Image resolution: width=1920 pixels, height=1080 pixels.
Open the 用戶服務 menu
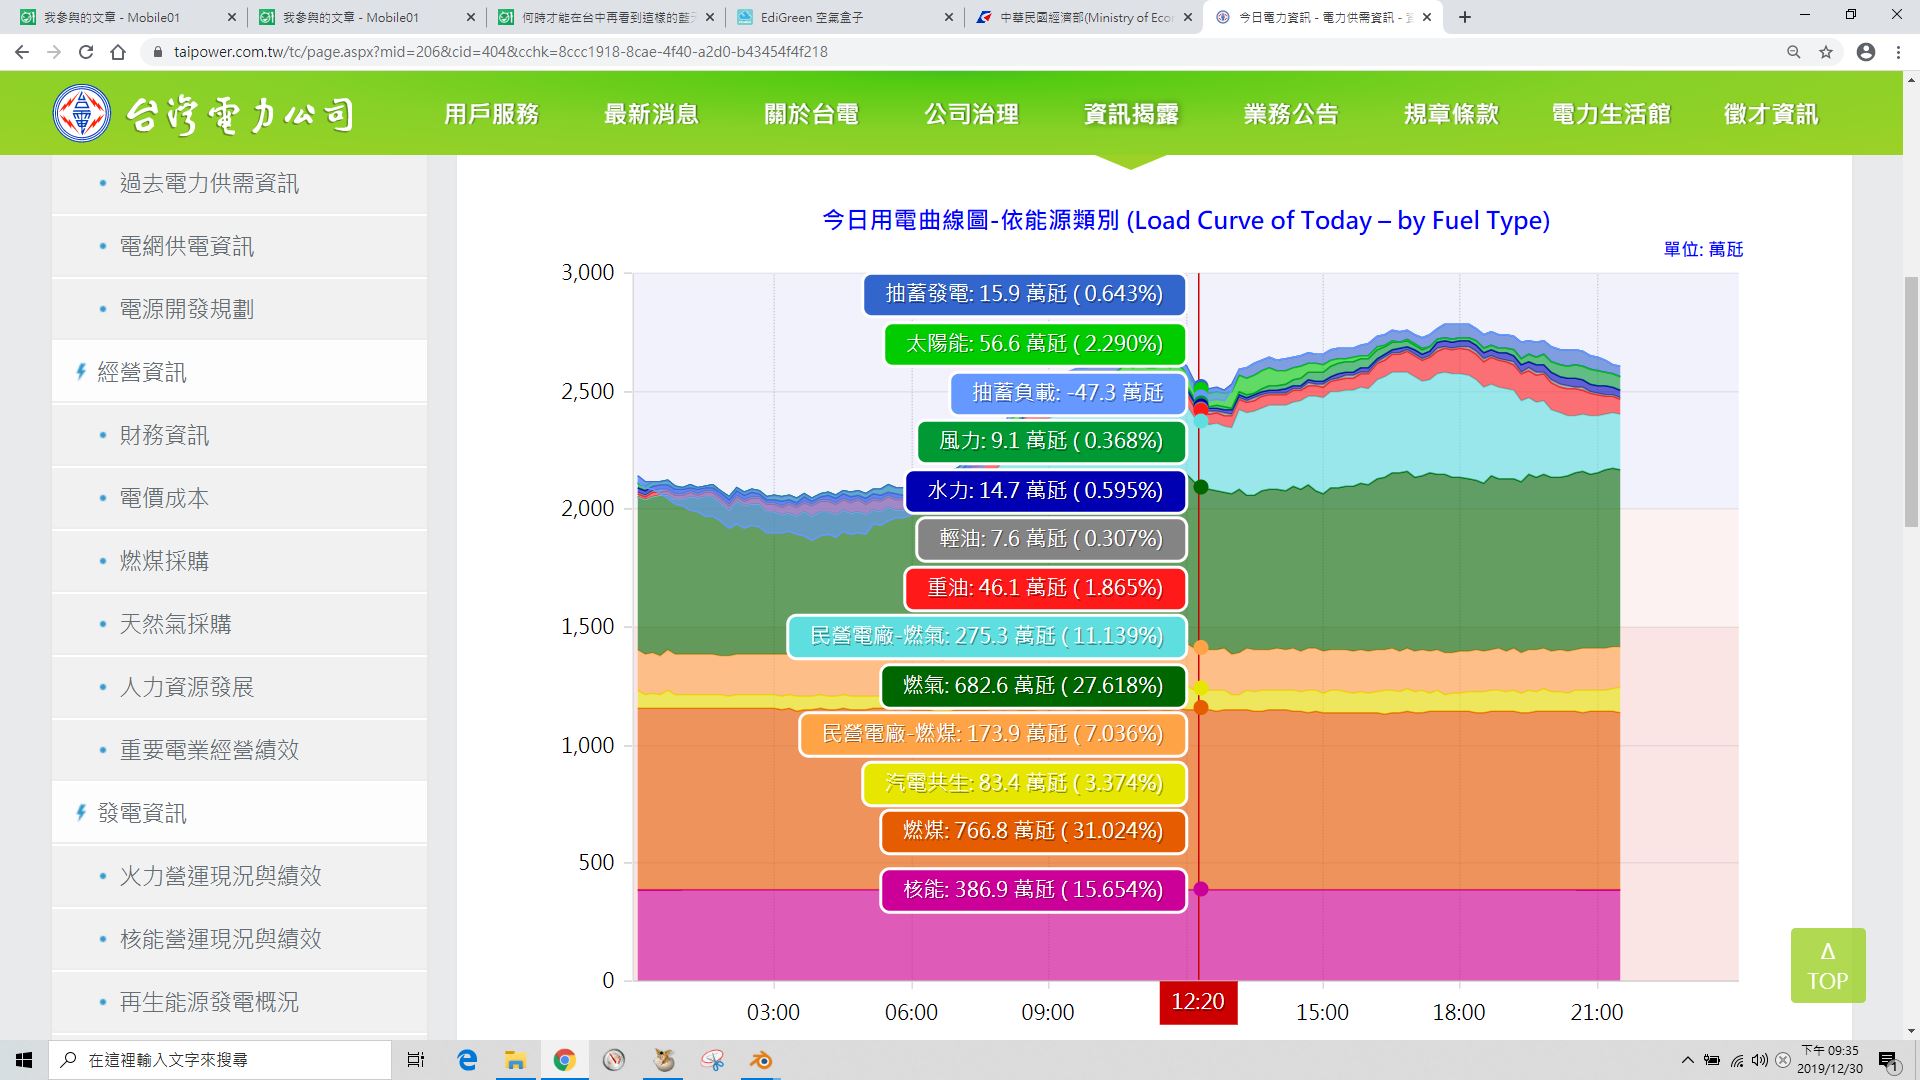[x=491, y=114]
